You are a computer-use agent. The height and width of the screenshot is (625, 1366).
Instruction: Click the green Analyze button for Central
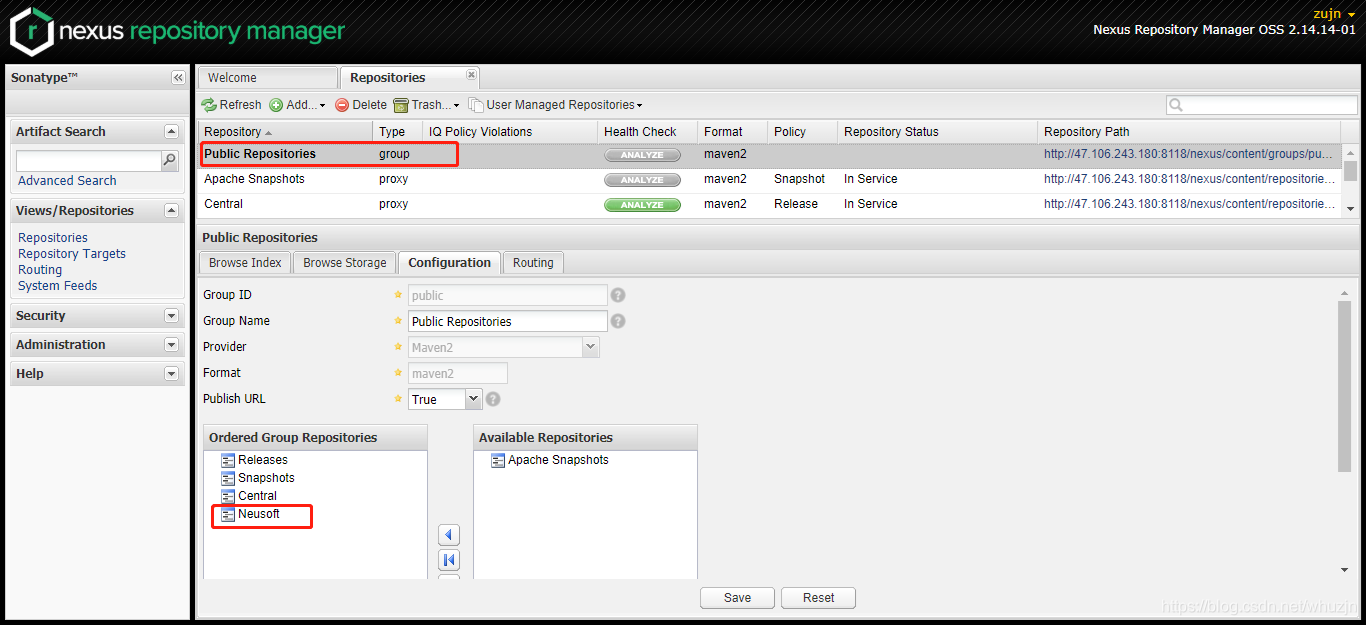pyautogui.click(x=642, y=205)
